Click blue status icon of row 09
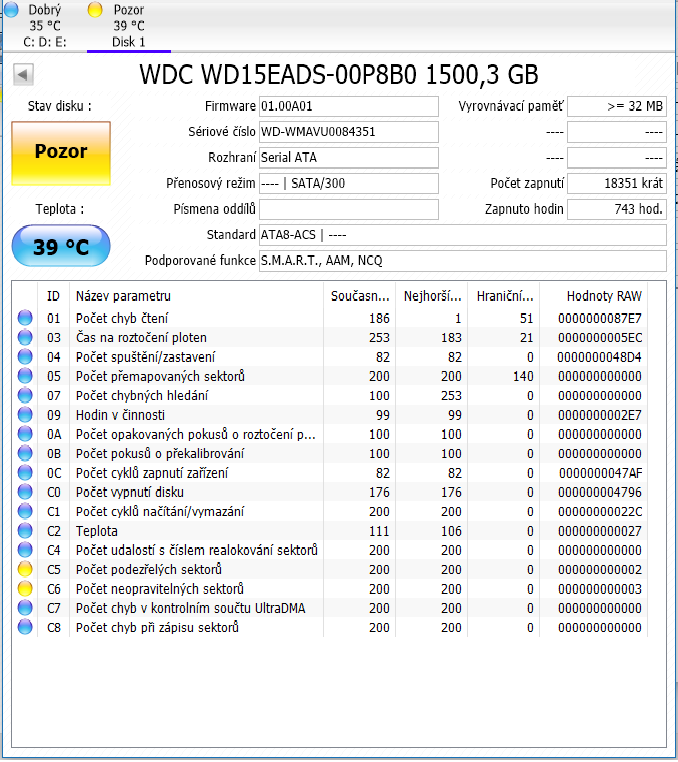The image size is (678, 762). tap(25, 415)
